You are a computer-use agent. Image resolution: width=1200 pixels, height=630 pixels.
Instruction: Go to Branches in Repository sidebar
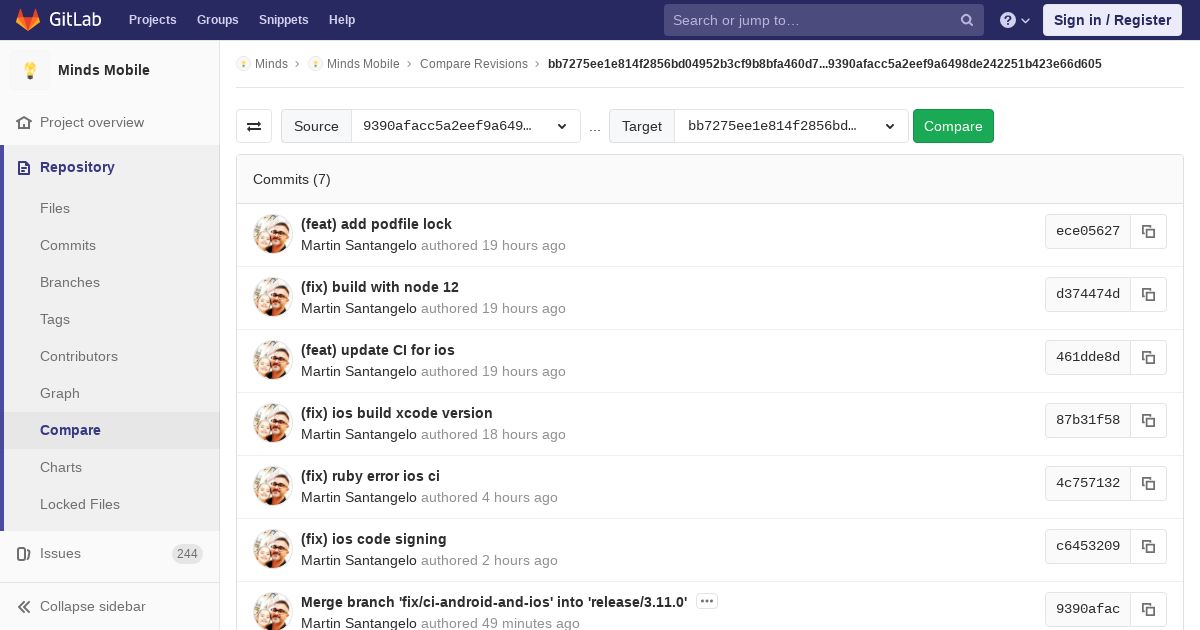click(70, 282)
